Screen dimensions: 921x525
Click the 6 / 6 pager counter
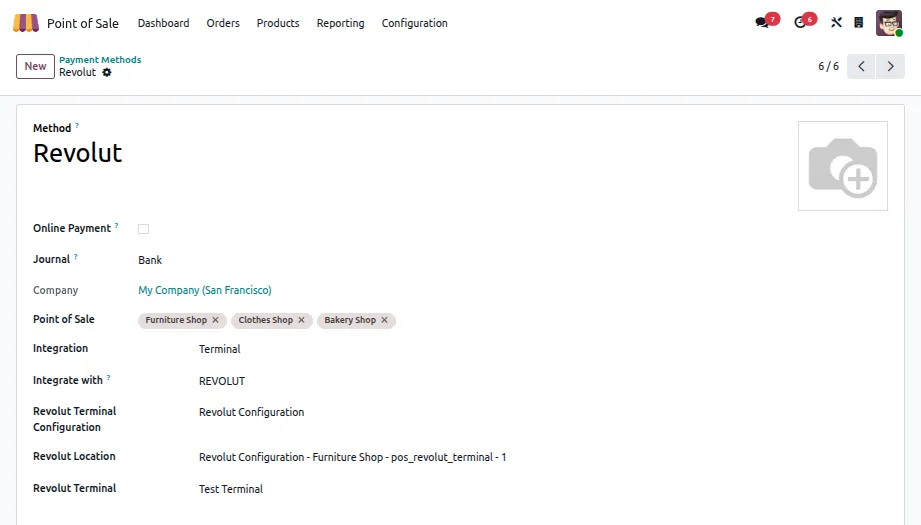pyautogui.click(x=828, y=66)
